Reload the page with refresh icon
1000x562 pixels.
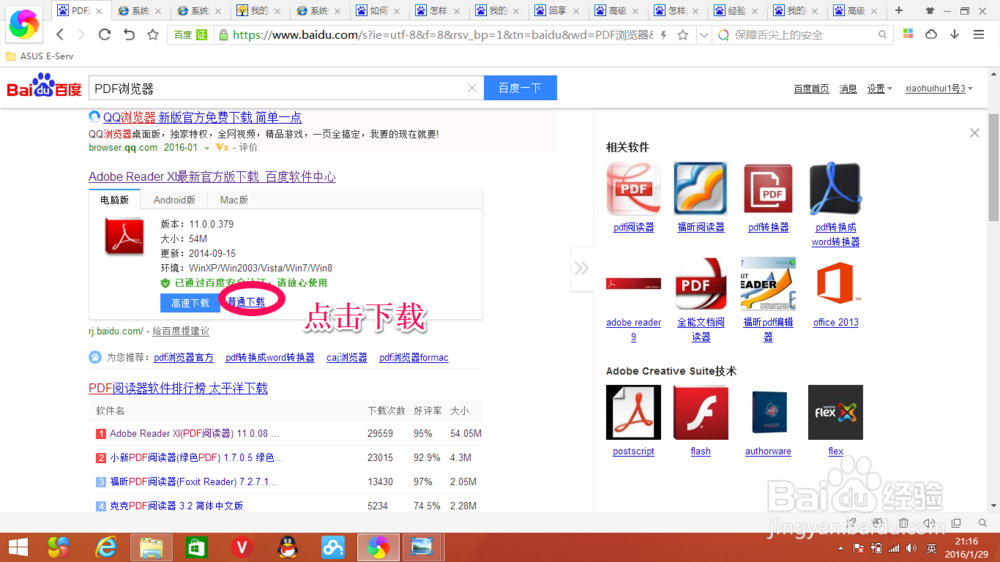(105, 34)
